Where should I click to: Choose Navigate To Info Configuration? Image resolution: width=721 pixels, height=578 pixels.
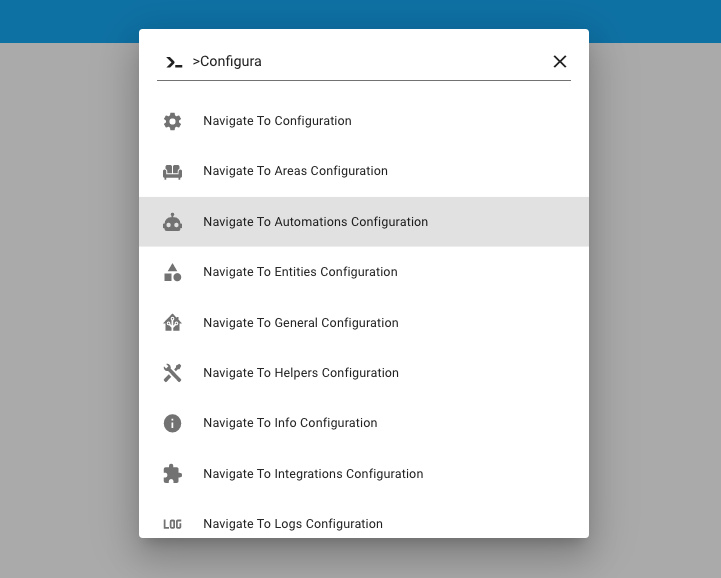coord(290,423)
